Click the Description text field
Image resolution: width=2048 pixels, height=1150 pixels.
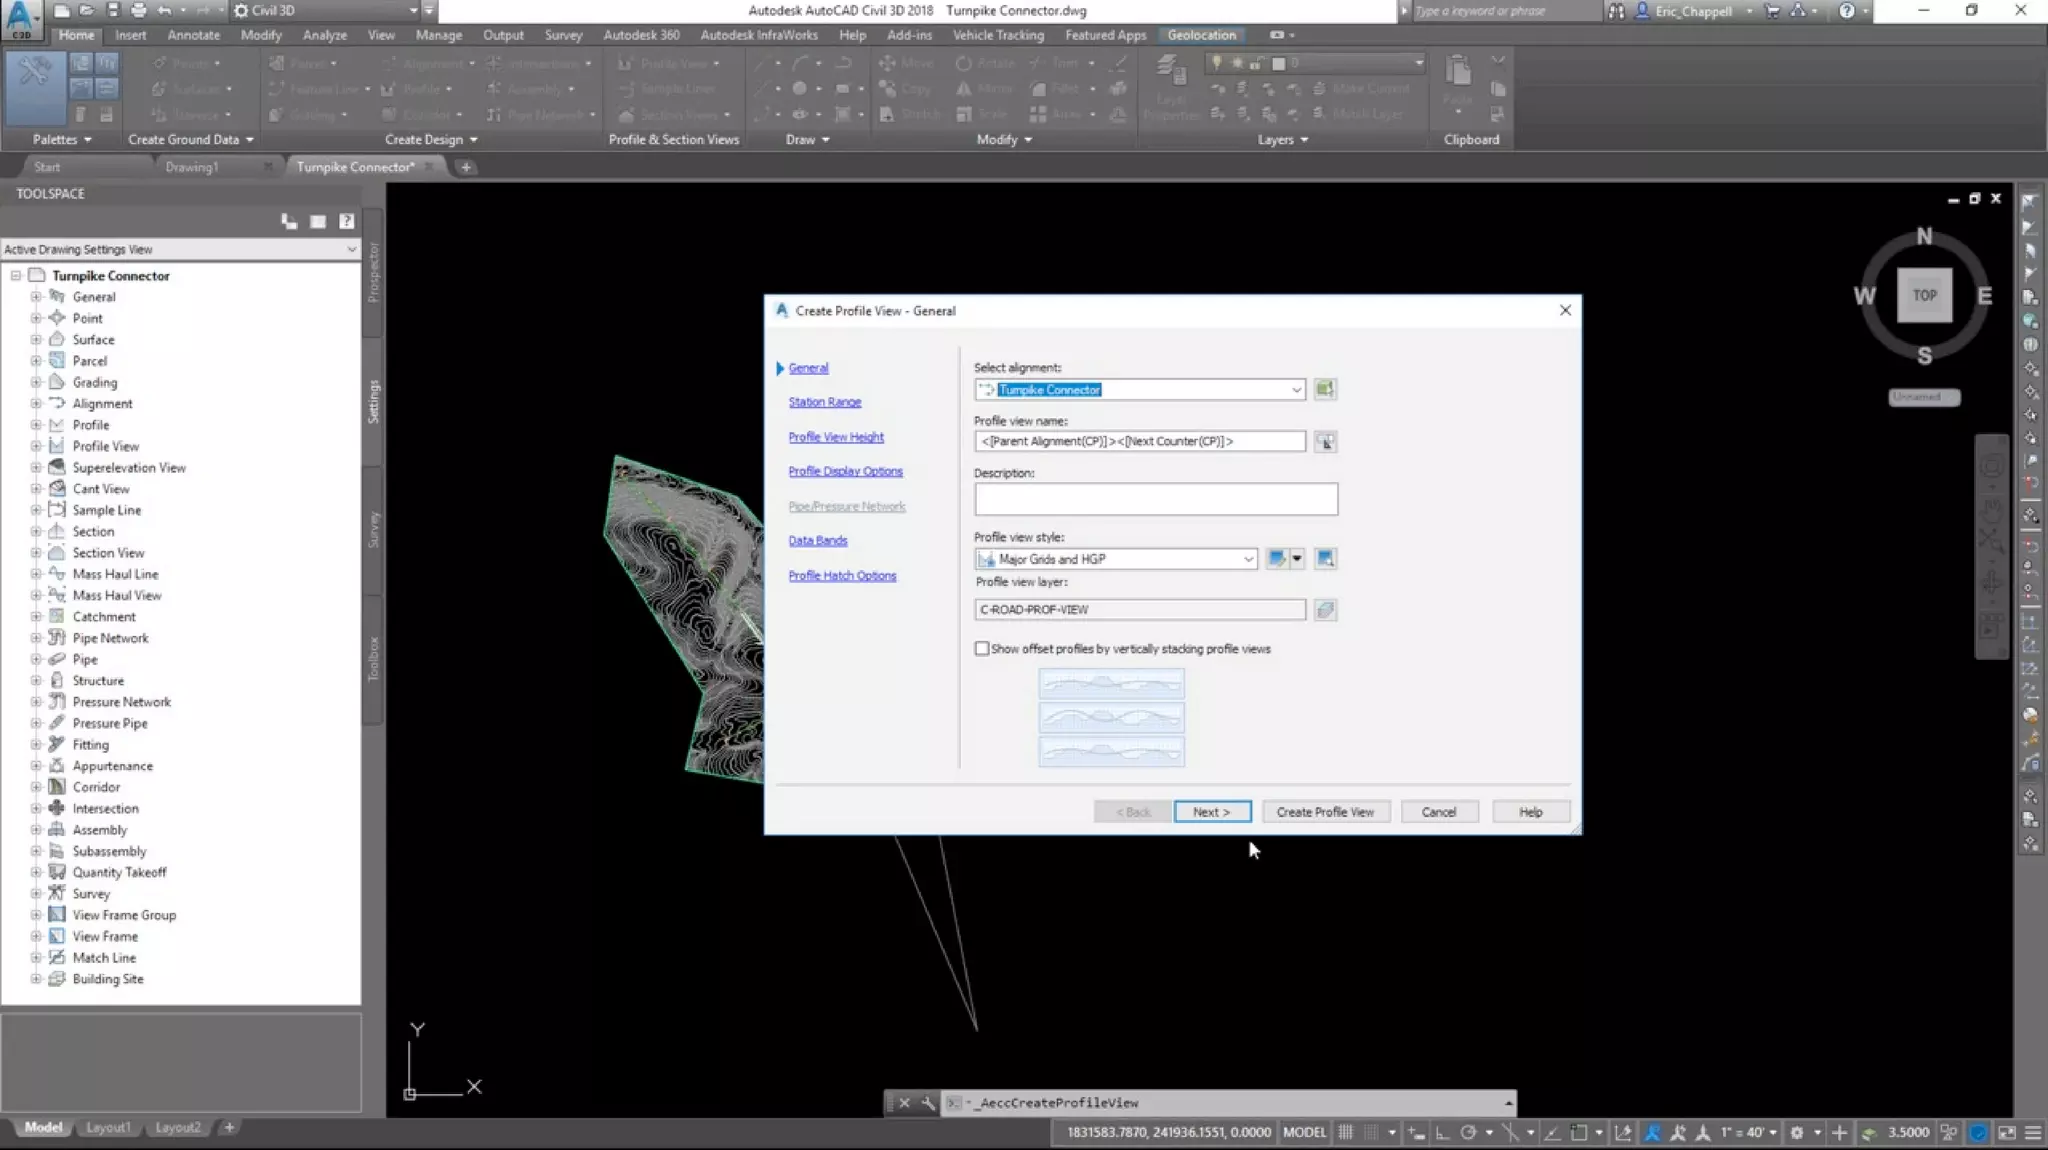click(x=1155, y=499)
